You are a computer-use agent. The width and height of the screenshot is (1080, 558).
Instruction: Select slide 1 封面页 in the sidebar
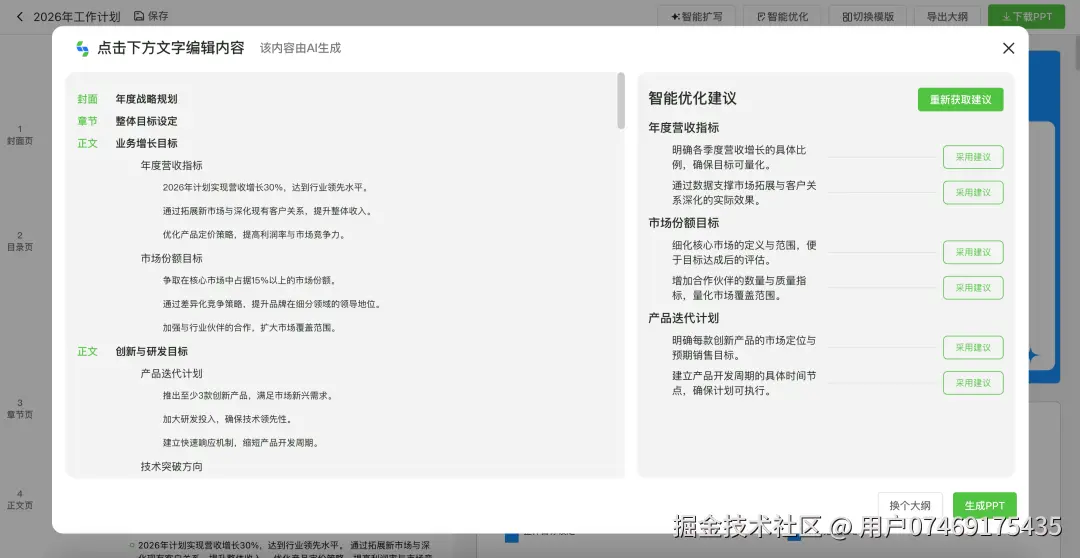(20, 135)
